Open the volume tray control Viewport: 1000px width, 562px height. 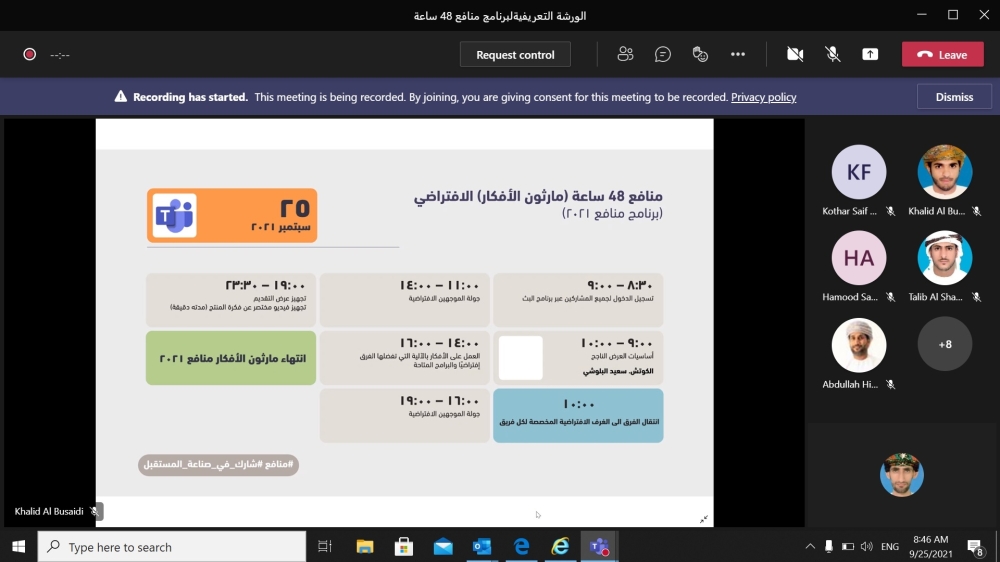pyautogui.click(x=866, y=547)
